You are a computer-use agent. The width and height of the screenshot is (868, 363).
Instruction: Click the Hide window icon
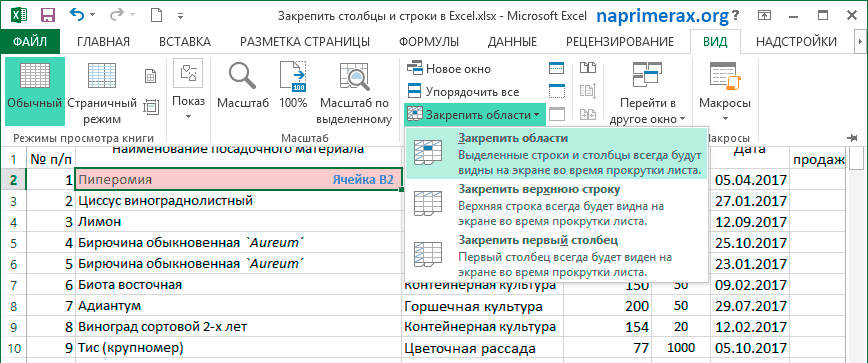point(556,91)
